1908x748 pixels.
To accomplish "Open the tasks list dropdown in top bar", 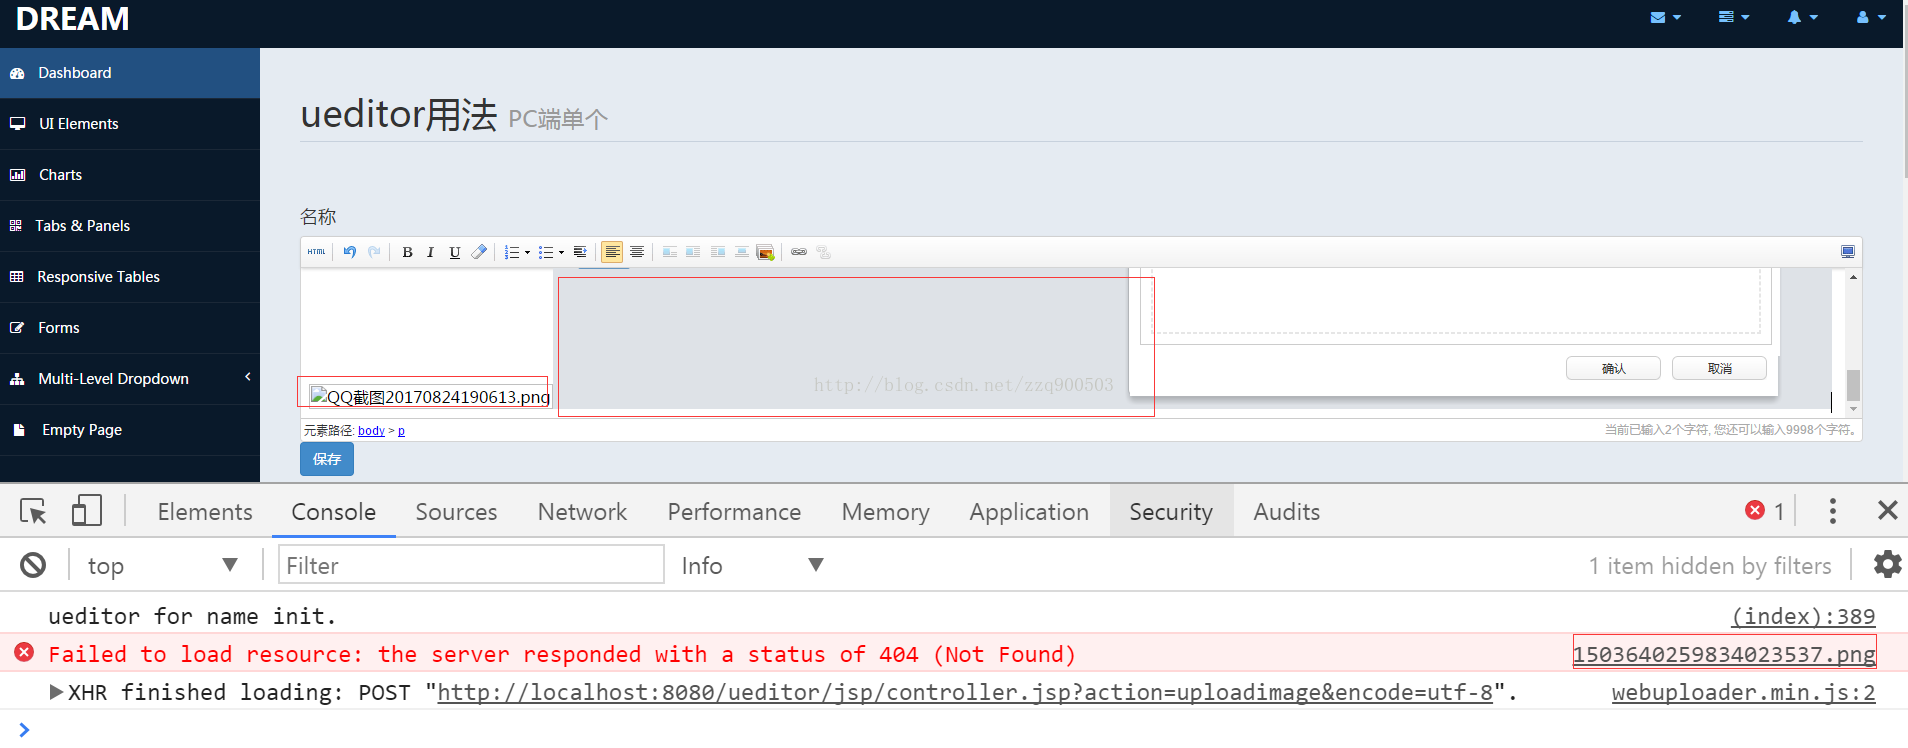I will (x=1733, y=17).
